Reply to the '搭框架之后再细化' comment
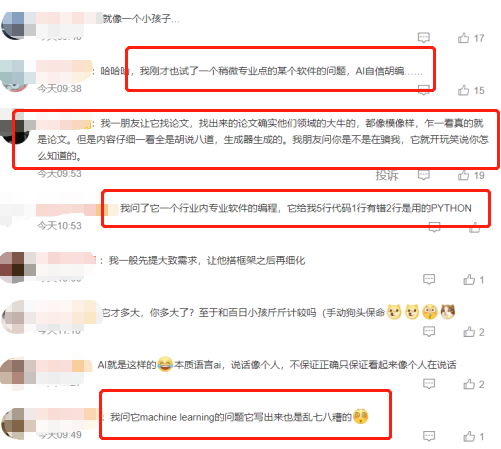Image resolution: width=501 pixels, height=449 pixels. tap(429, 279)
